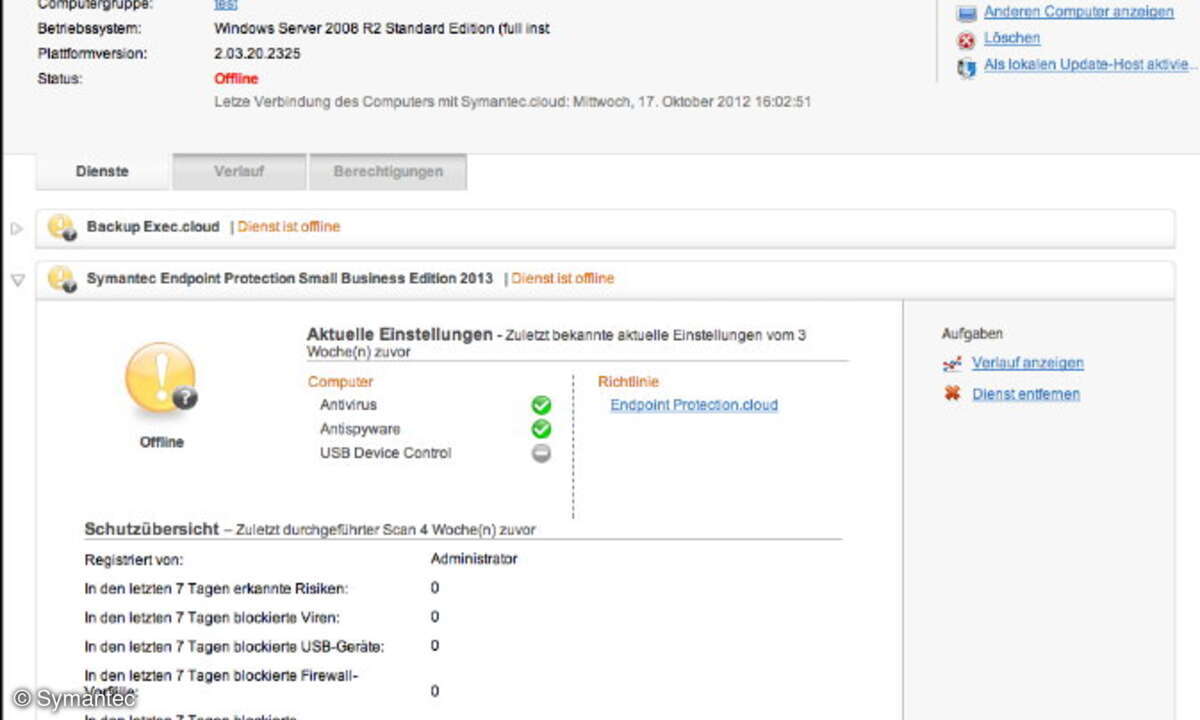Screen dimensions: 1200x720
Task: Click the Administrator value for Registriert von
Action: (x=474, y=559)
